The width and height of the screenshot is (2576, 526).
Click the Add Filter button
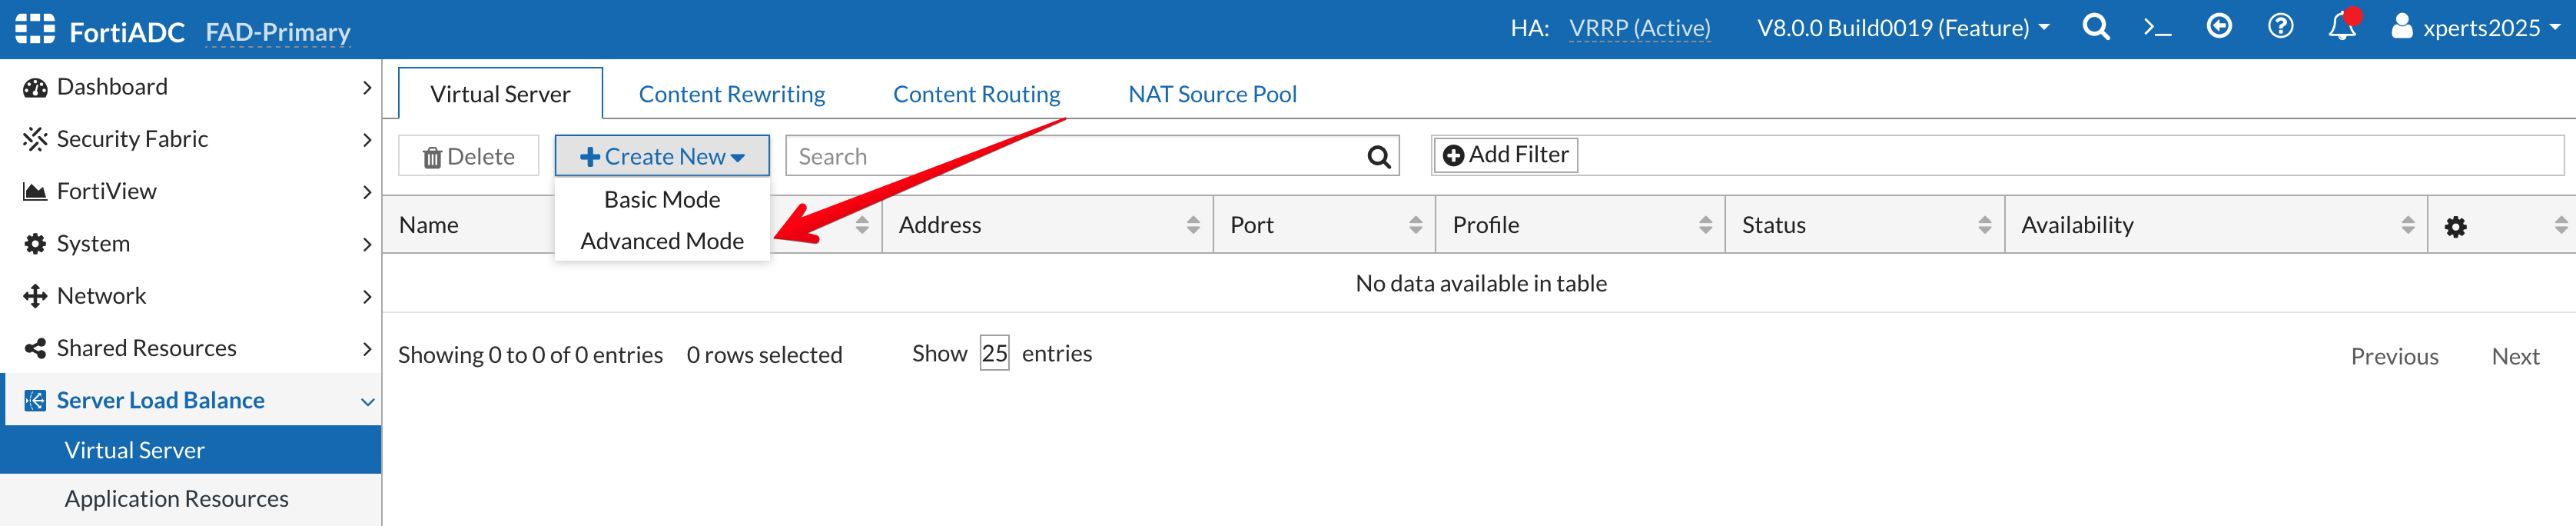click(1505, 155)
